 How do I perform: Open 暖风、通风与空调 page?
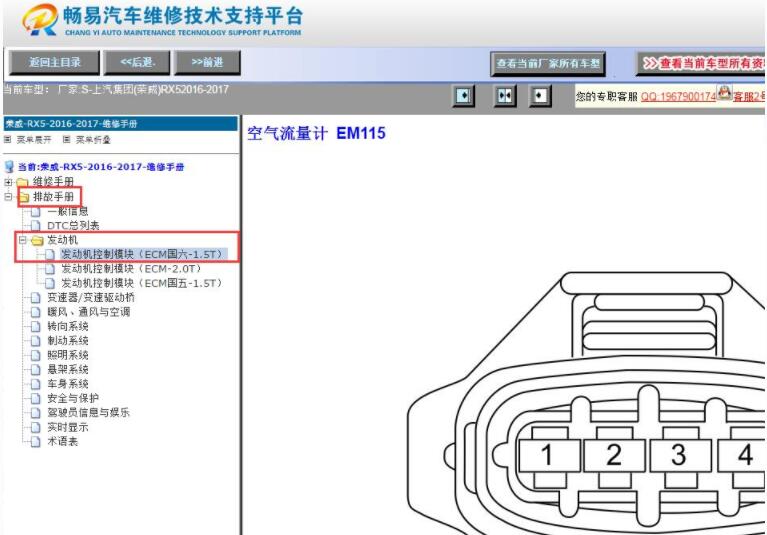(x=89, y=312)
